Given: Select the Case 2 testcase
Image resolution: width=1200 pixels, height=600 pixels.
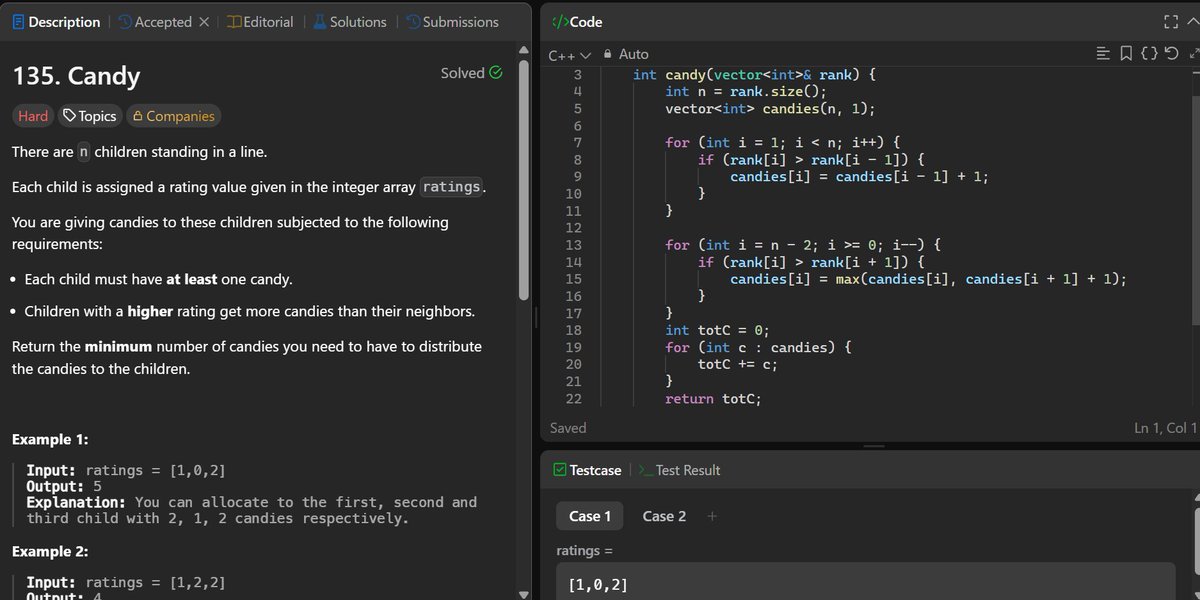Looking at the screenshot, I should (664, 516).
